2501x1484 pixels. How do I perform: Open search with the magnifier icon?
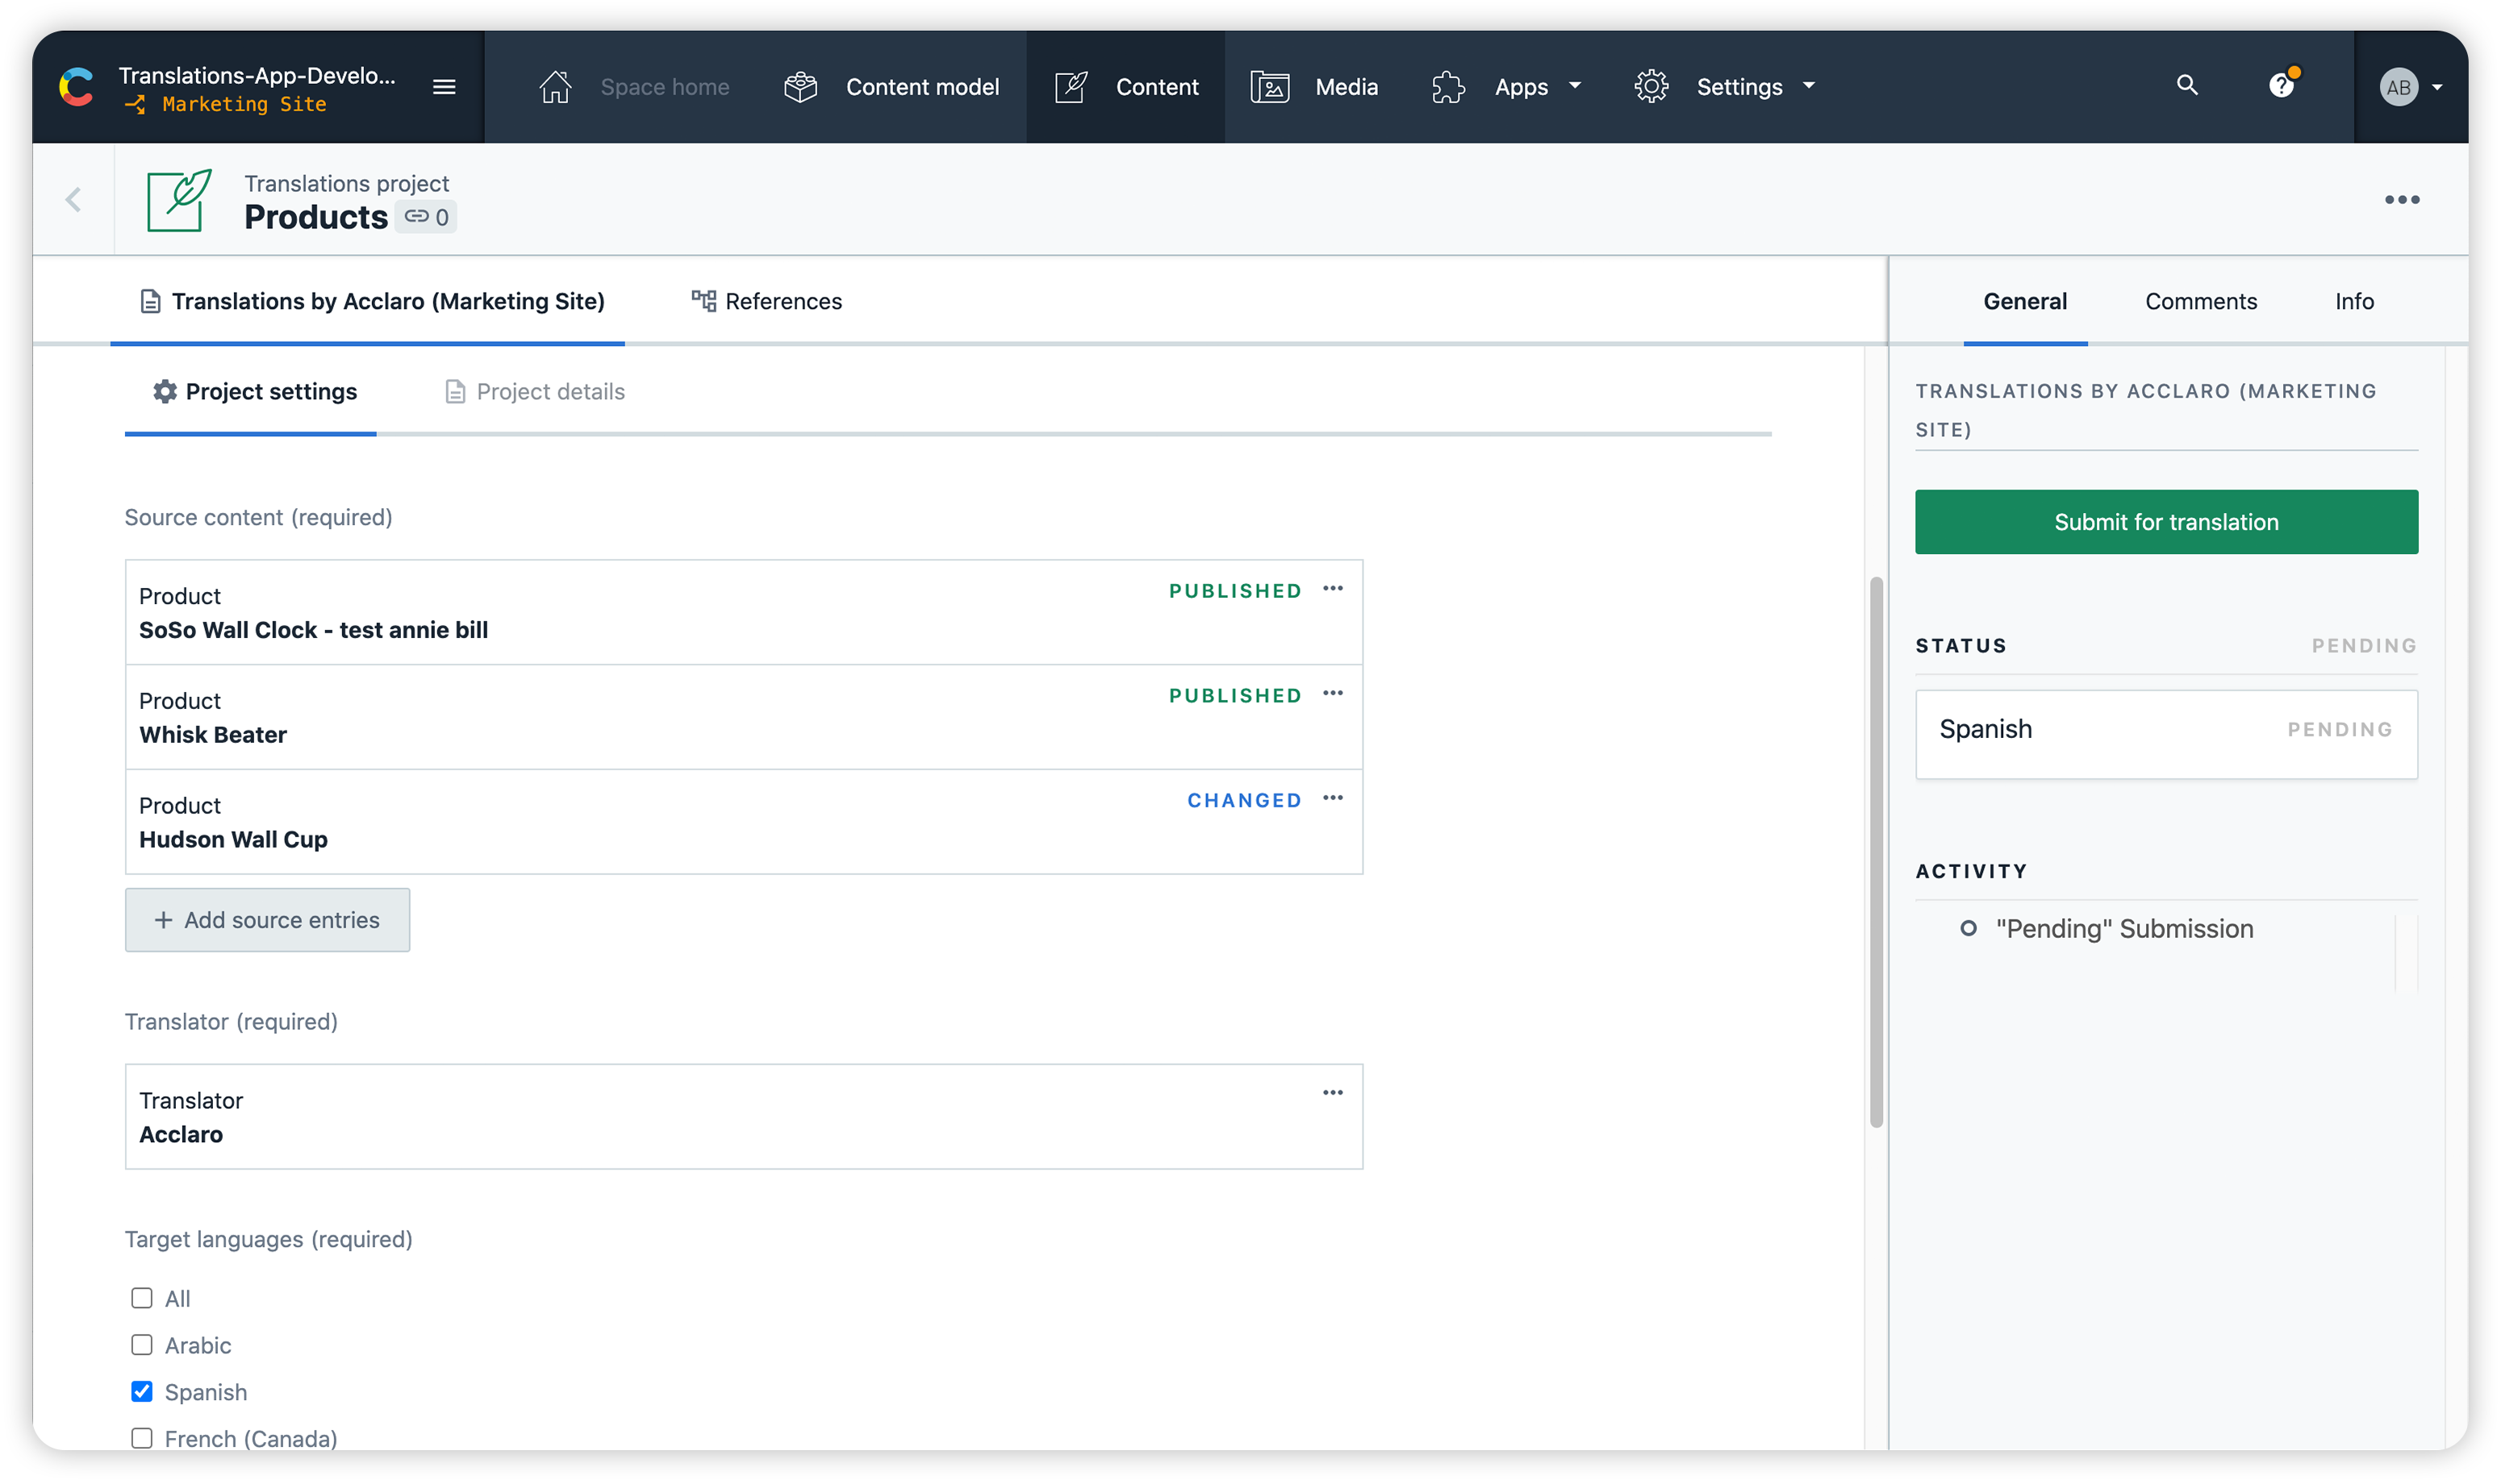tap(2187, 85)
